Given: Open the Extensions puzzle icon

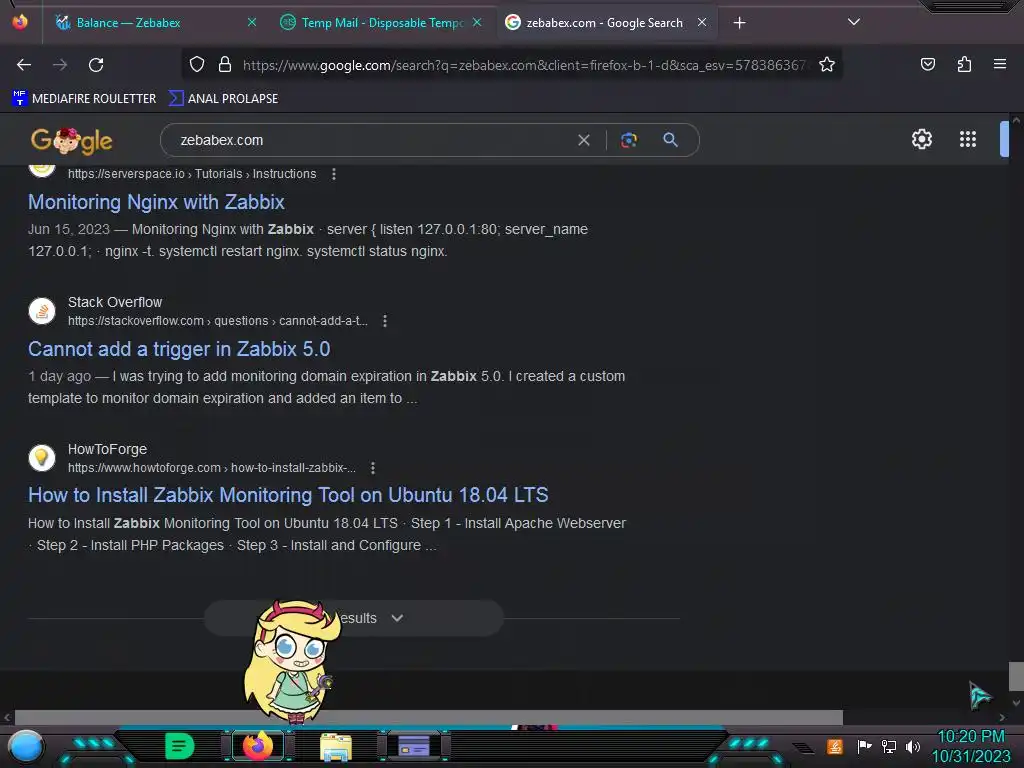Looking at the screenshot, I should [964, 65].
